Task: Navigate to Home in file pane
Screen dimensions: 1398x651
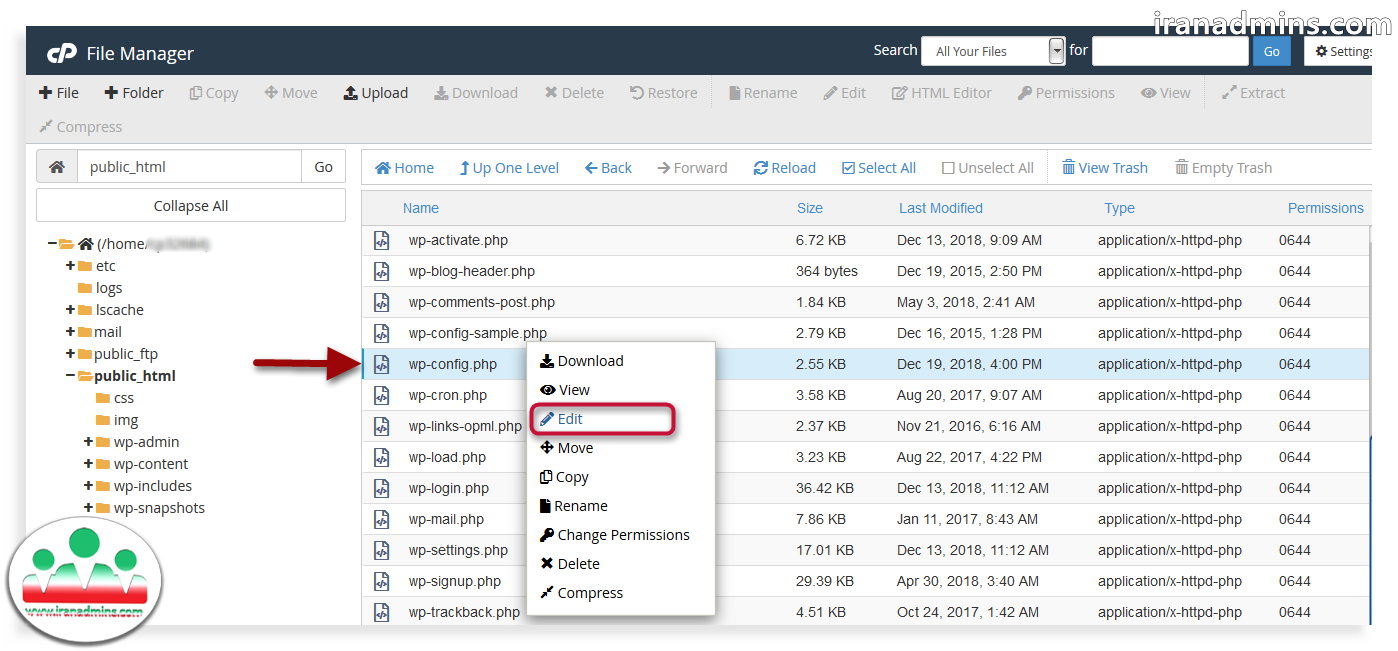Action: tap(404, 168)
